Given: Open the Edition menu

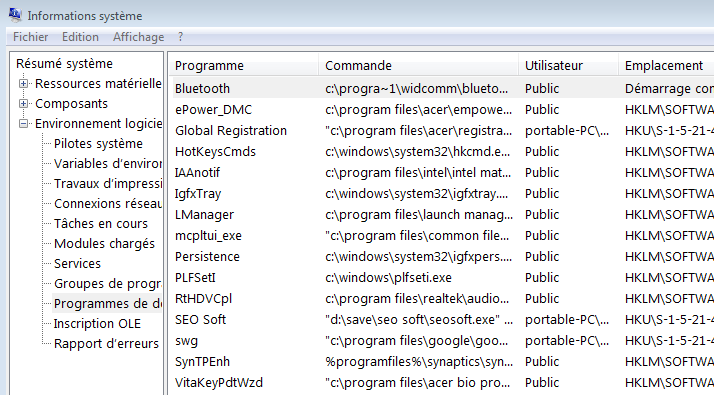Looking at the screenshot, I should click(x=80, y=37).
